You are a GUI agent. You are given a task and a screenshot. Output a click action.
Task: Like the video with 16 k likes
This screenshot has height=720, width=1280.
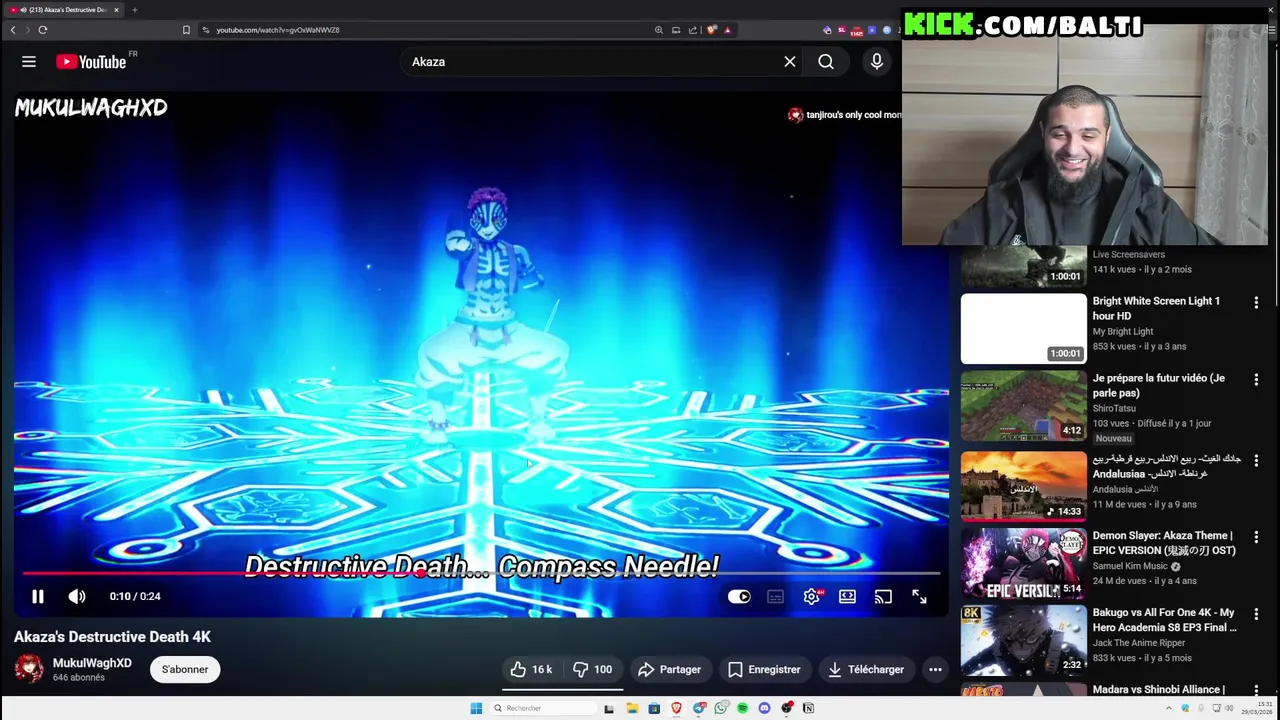[x=531, y=669]
